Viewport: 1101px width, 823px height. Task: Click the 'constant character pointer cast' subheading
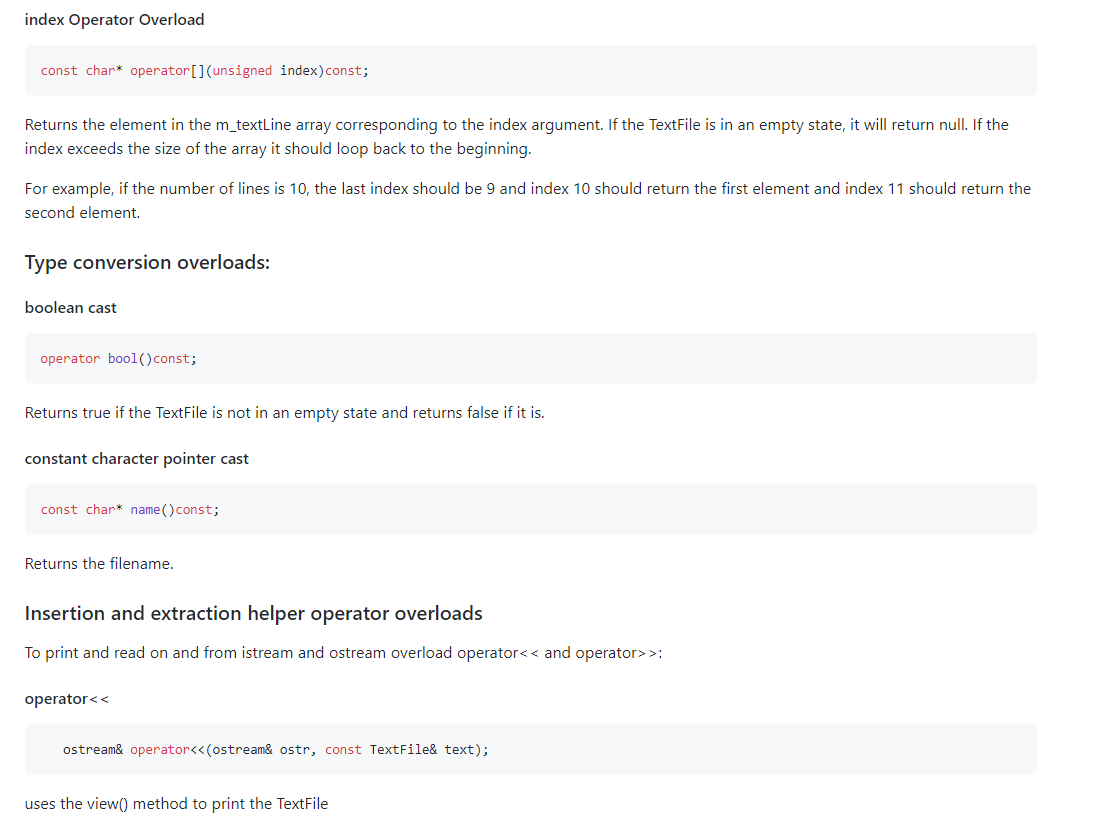click(x=137, y=459)
